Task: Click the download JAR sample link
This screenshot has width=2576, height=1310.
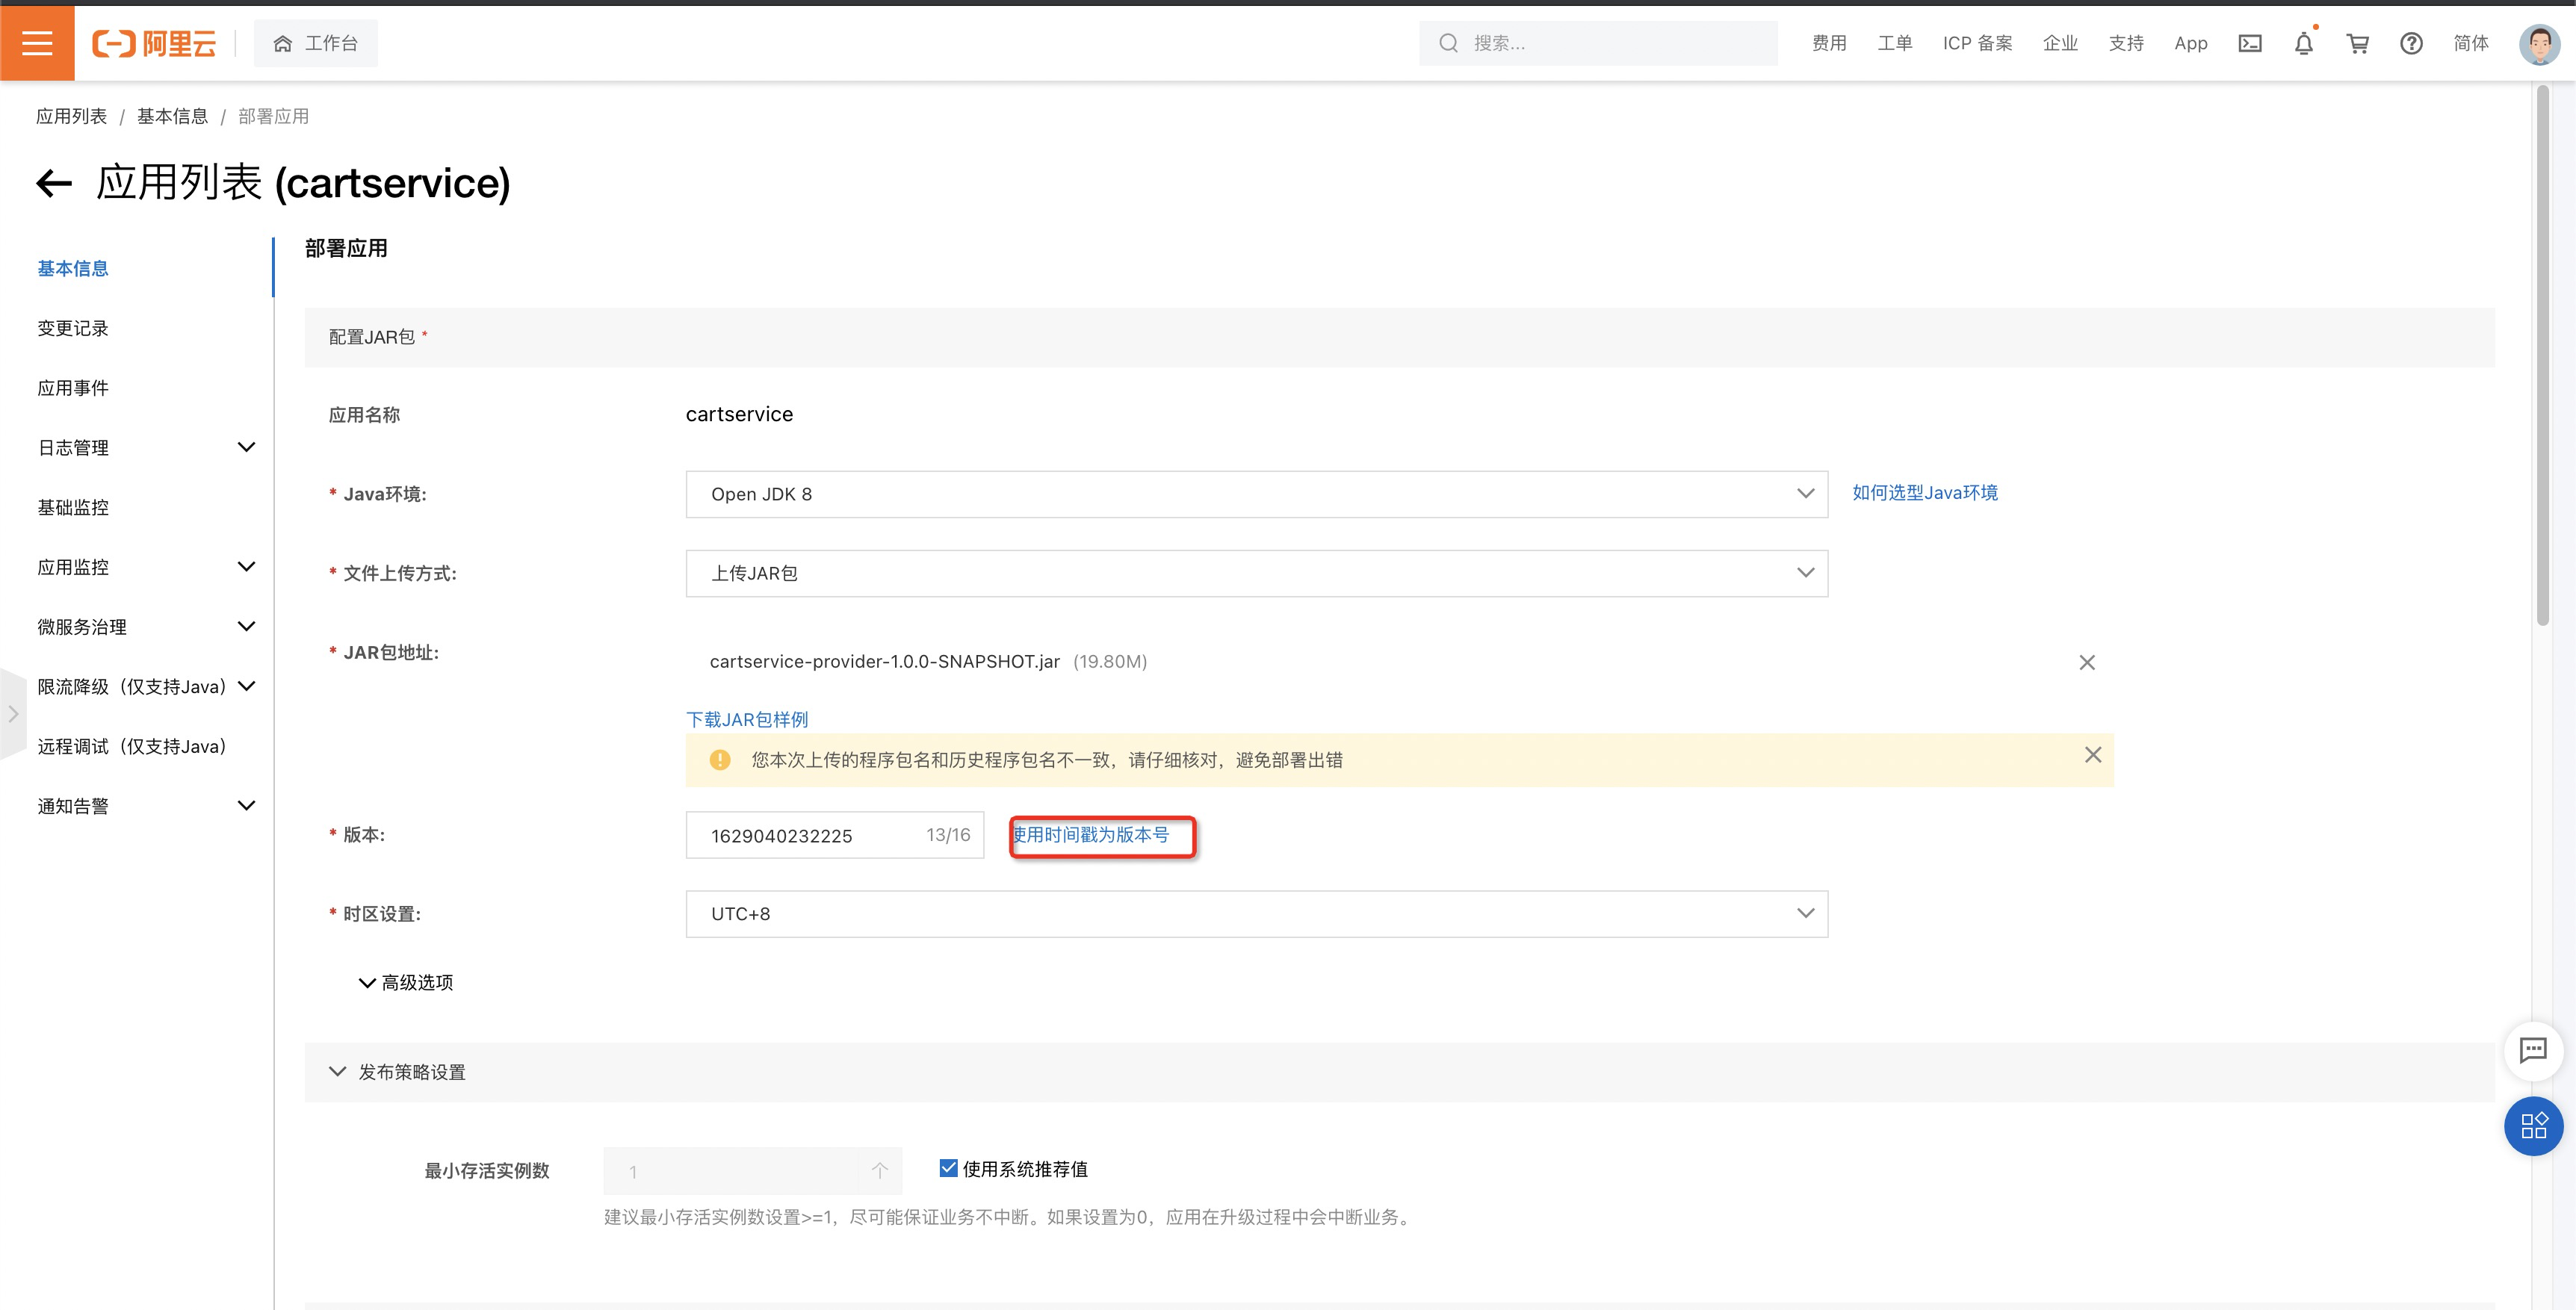Action: [x=747, y=720]
